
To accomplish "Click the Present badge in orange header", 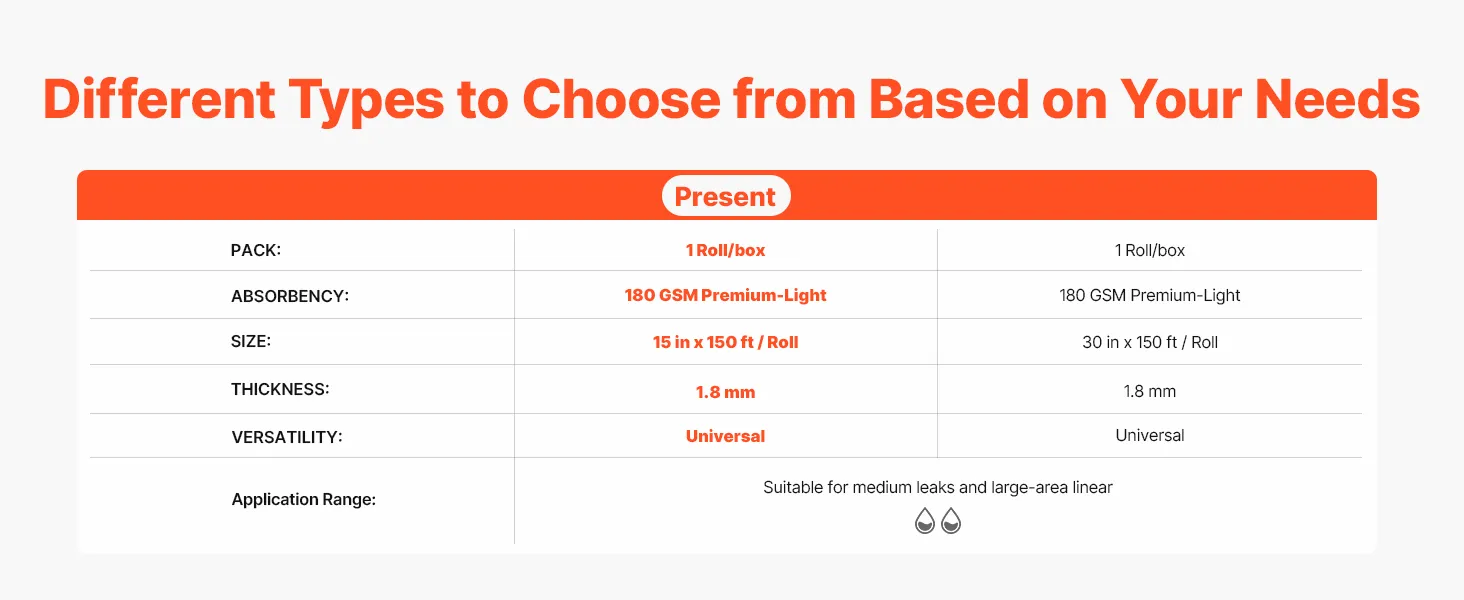I will coord(726,196).
